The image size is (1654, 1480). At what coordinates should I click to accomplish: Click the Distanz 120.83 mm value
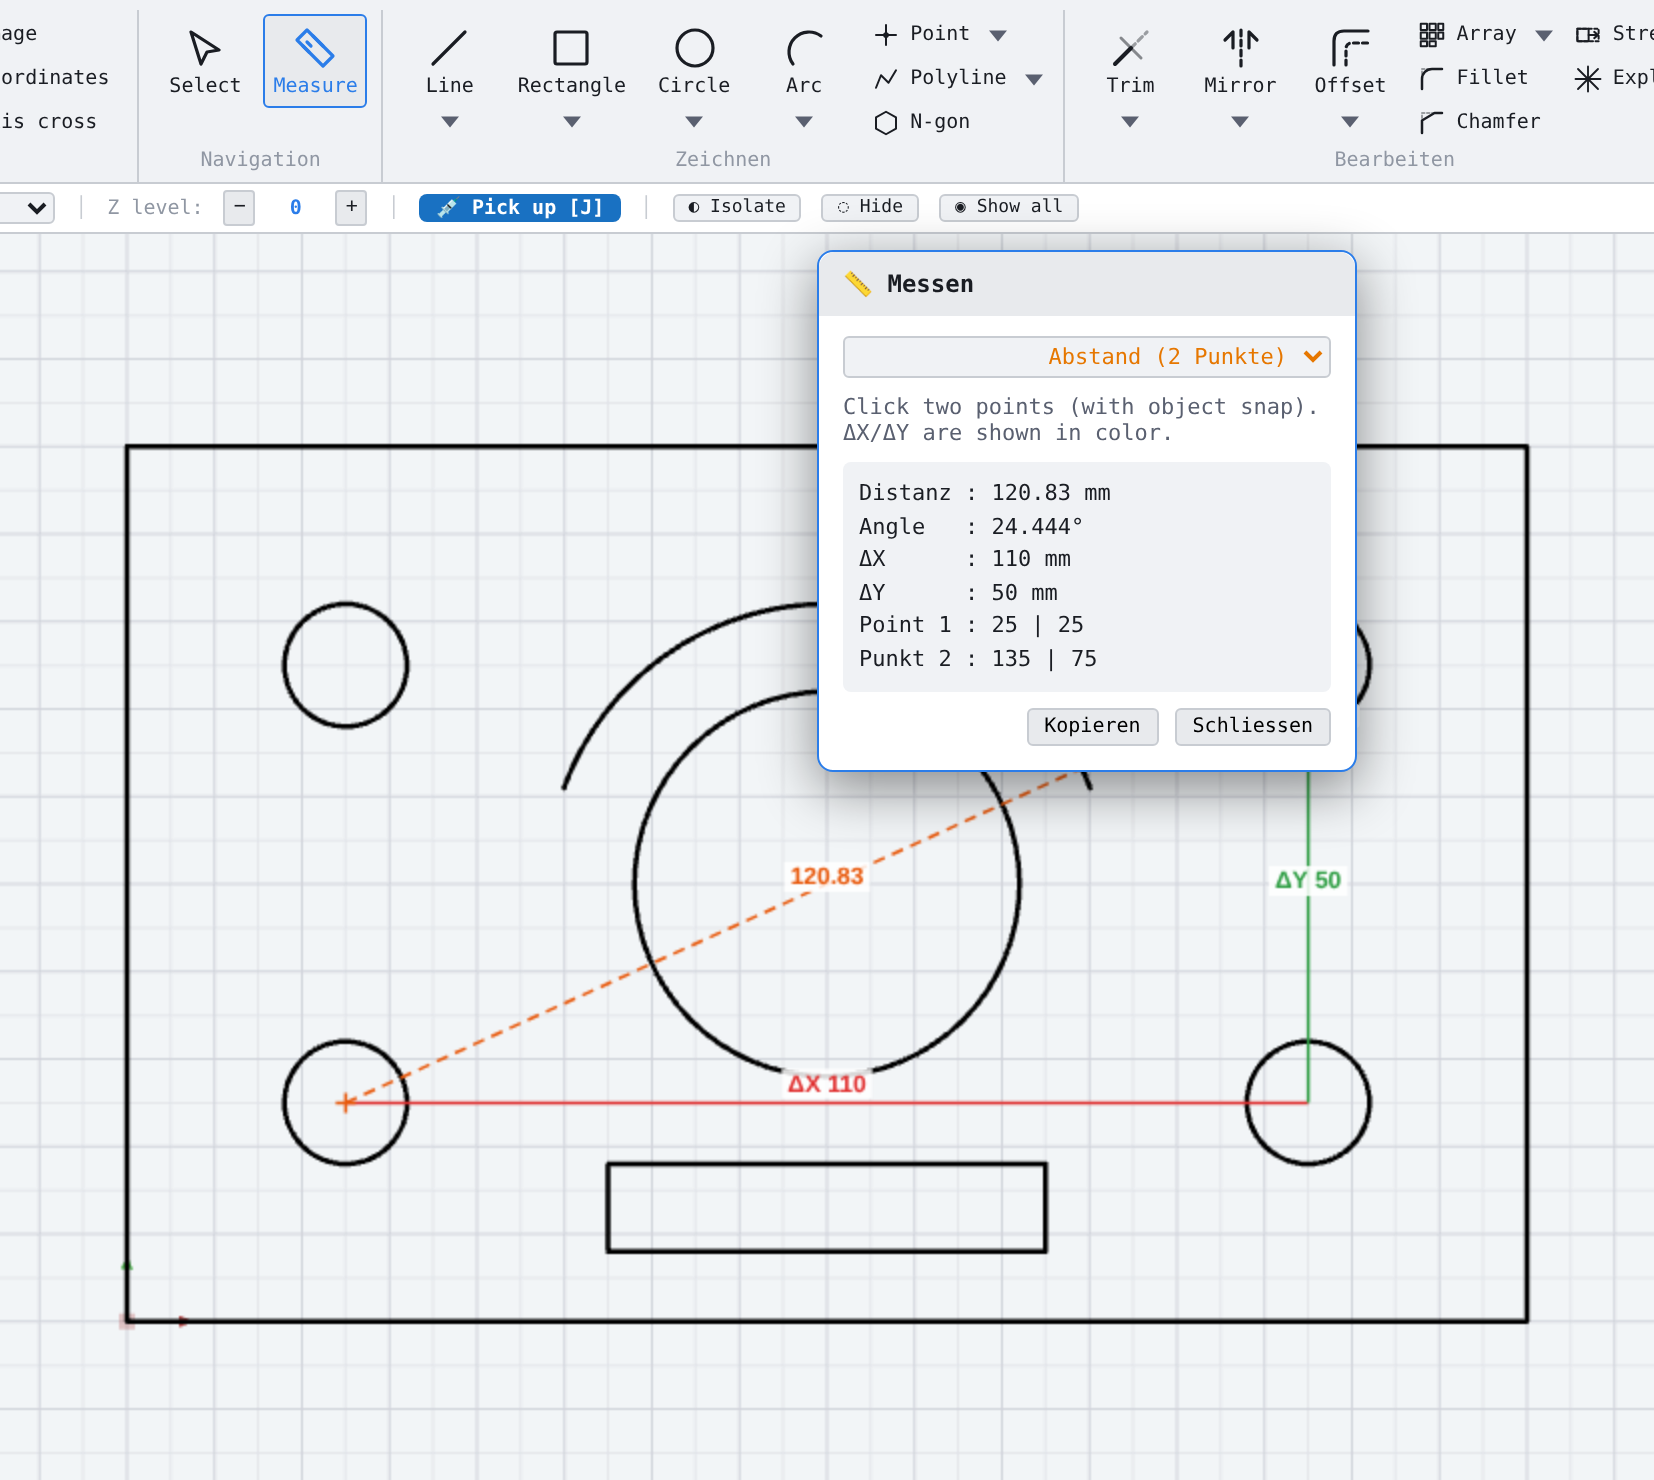point(1051,493)
